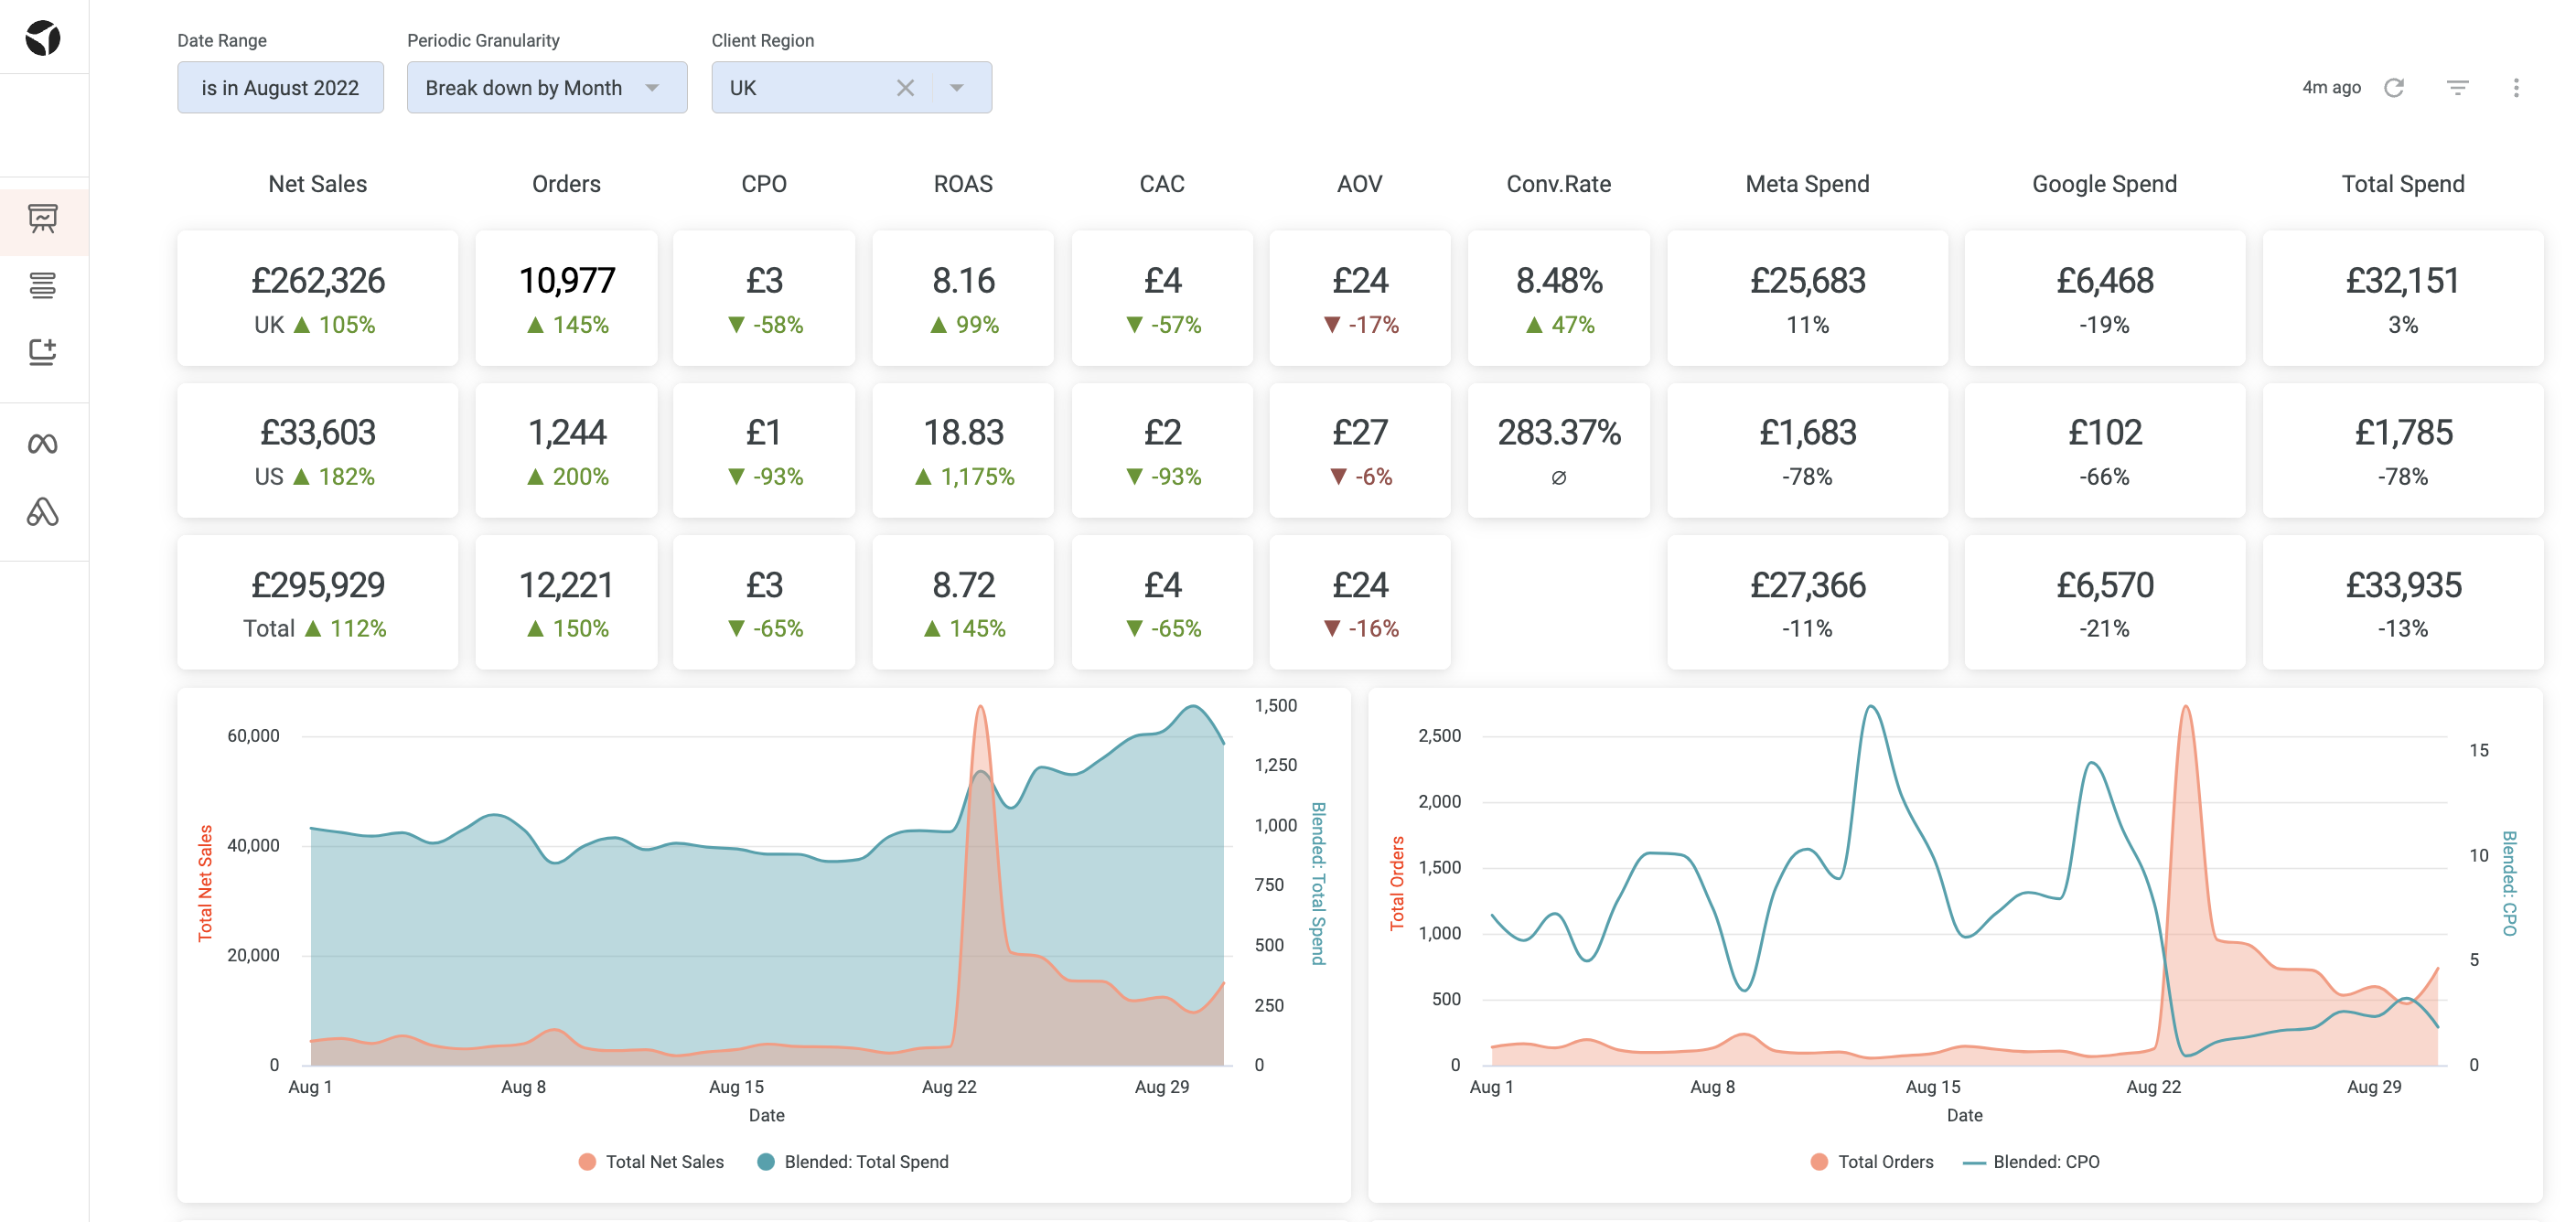Image resolution: width=2576 pixels, height=1222 pixels.
Task: Click the ROAS column header
Action: [963, 184]
